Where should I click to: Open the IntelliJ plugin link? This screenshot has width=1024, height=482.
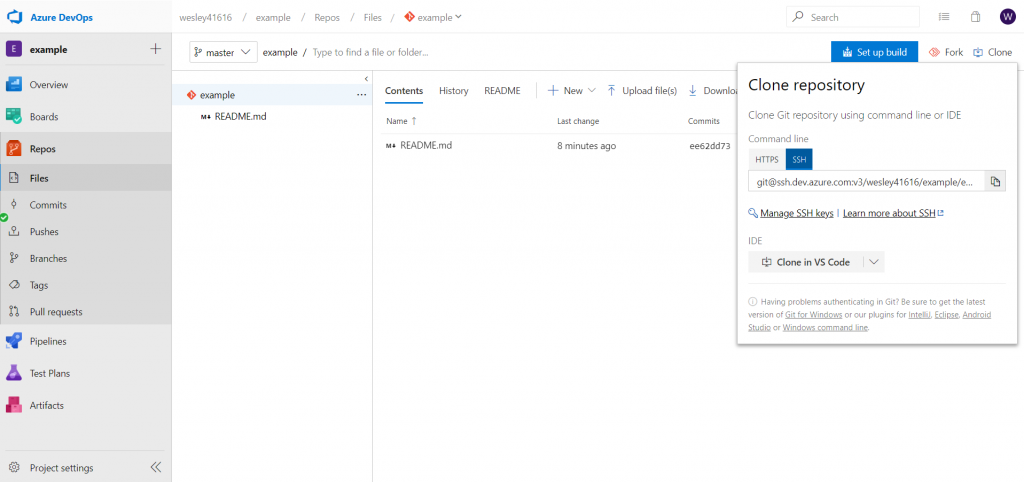[919, 315]
